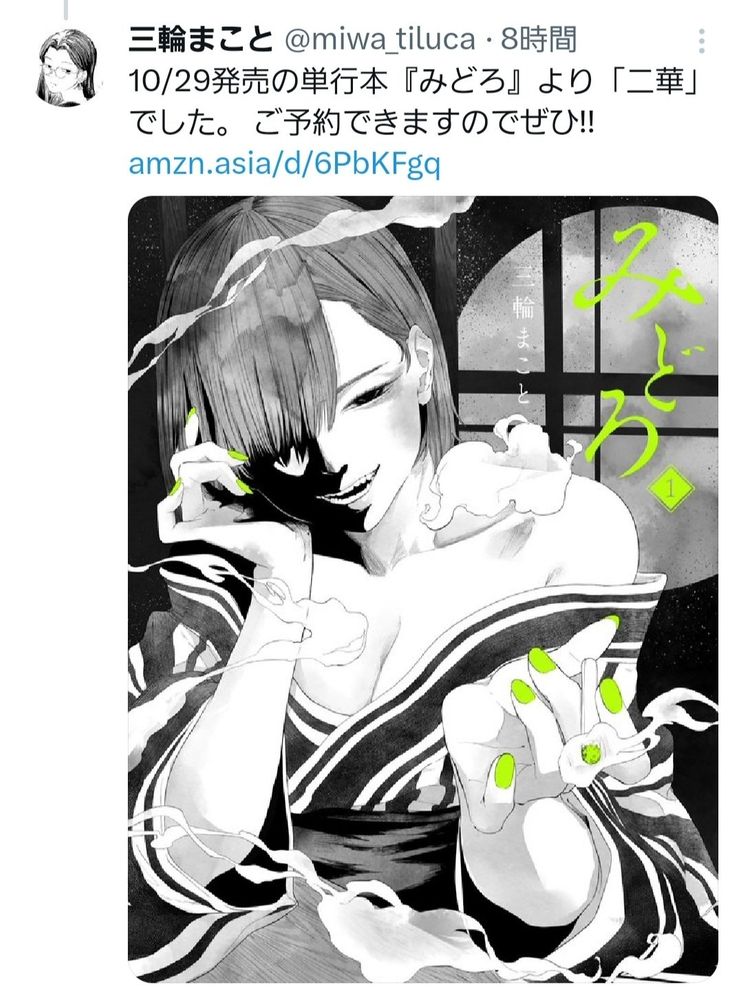
Task: Click the display name 三輪まこと
Action: pyautogui.click(x=201, y=40)
